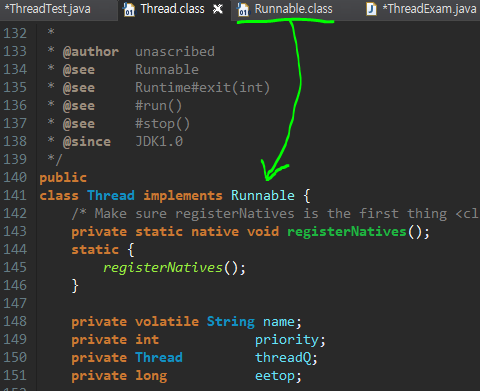Click 'JDK1.0' after the @since tag
The width and height of the screenshot is (480, 391).
(x=159, y=142)
